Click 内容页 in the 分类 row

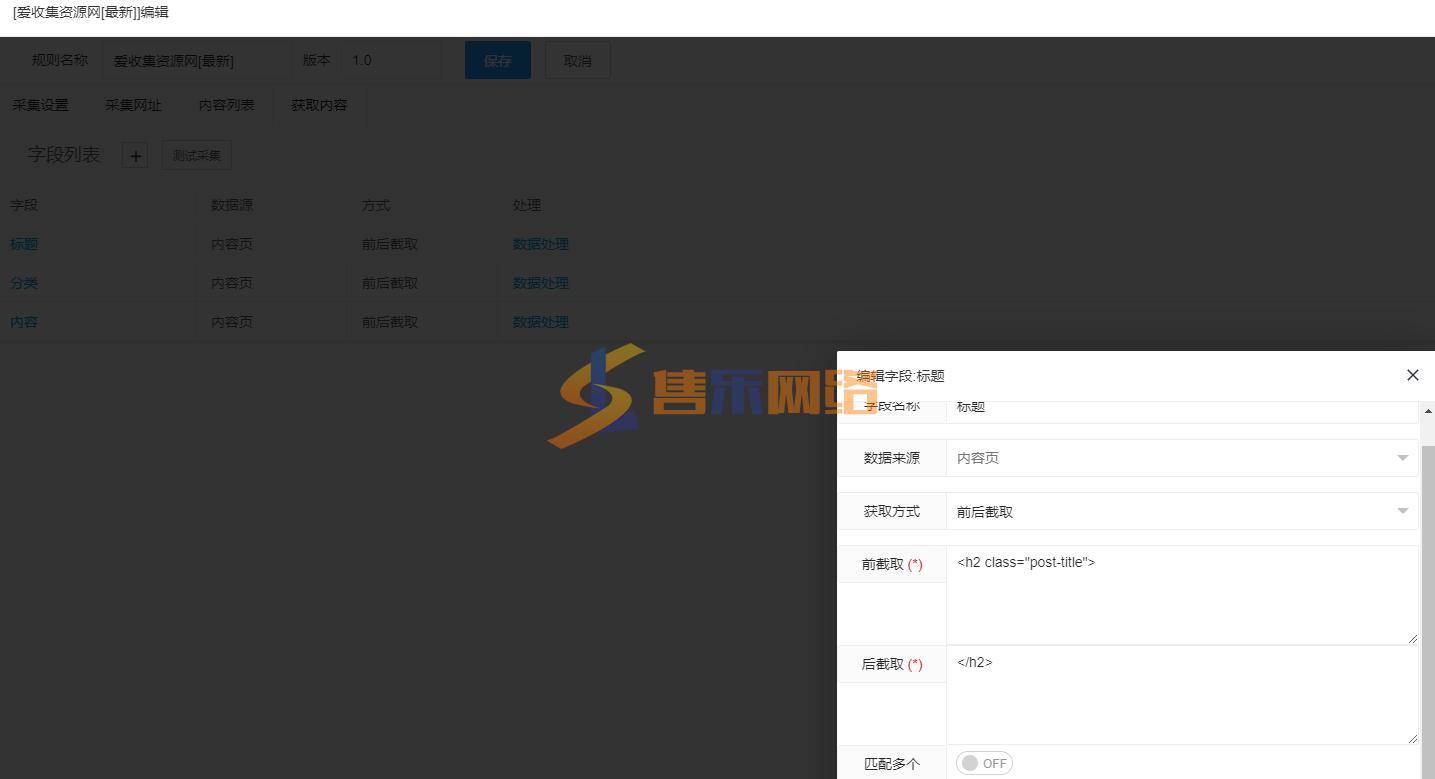(232, 283)
